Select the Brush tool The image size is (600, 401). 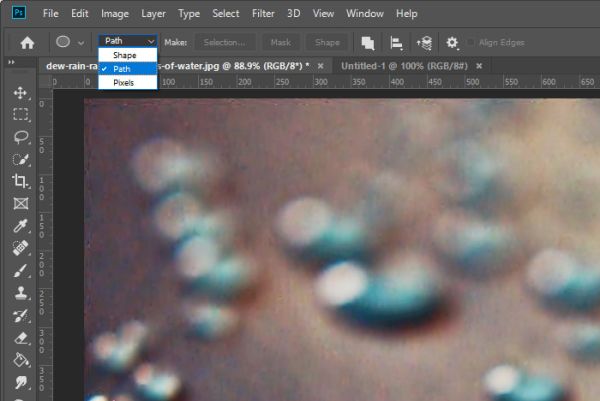(x=20, y=271)
